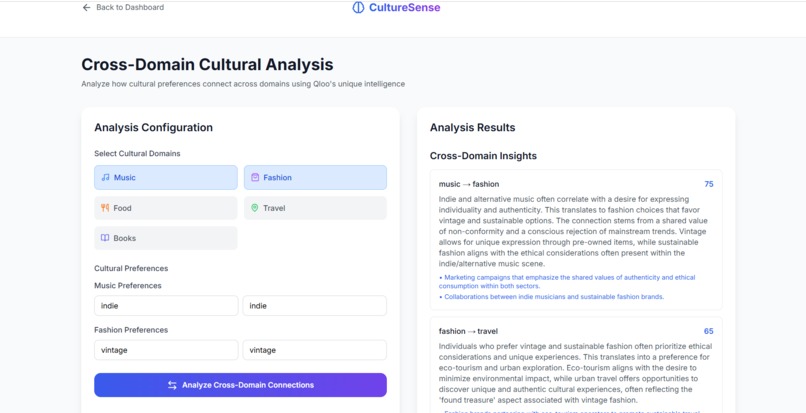This screenshot has width=806, height=413.
Task: Click the 'fashion → travel' insight heading
Action: point(468,331)
